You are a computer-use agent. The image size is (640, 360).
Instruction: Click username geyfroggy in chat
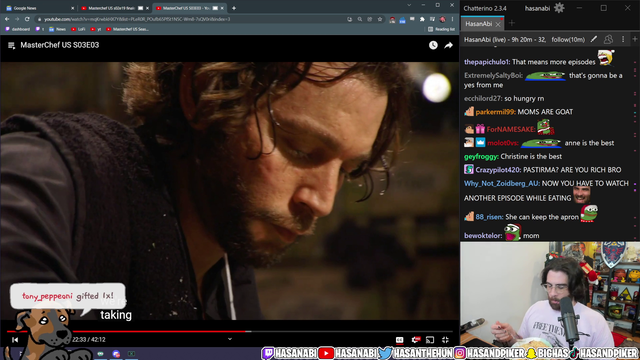click(481, 157)
